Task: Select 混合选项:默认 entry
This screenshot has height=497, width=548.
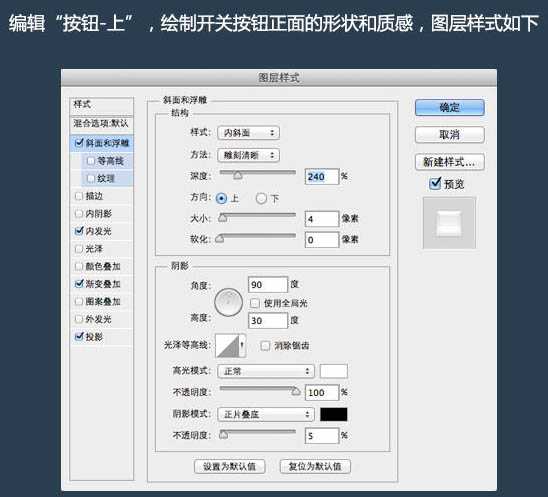Action: click(x=101, y=124)
